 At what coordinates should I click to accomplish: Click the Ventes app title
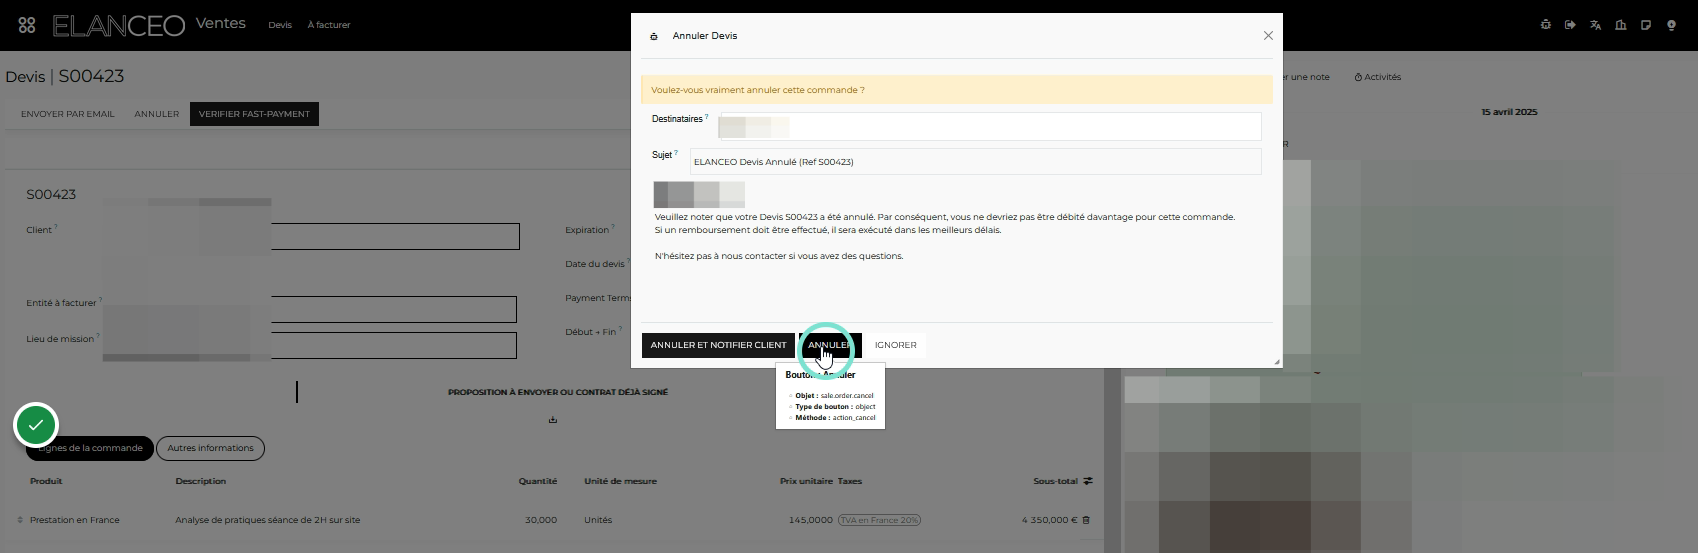click(x=221, y=23)
